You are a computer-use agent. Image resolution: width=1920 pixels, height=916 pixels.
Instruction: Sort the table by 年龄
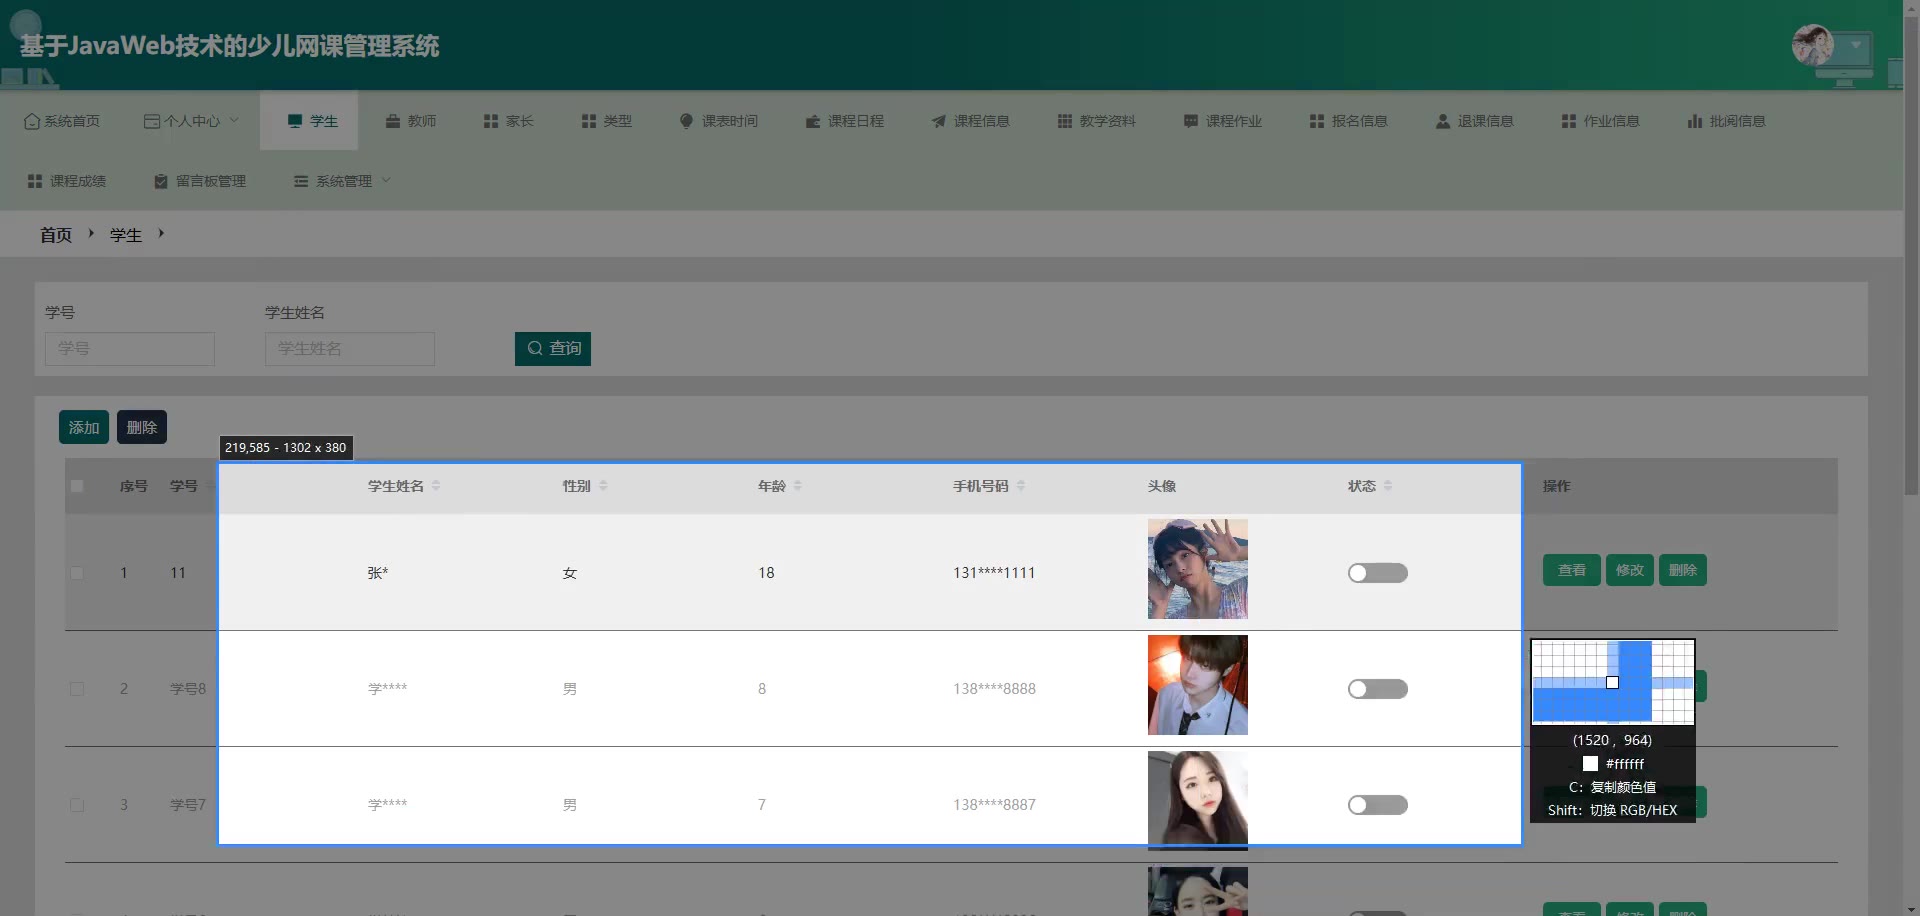(x=798, y=486)
